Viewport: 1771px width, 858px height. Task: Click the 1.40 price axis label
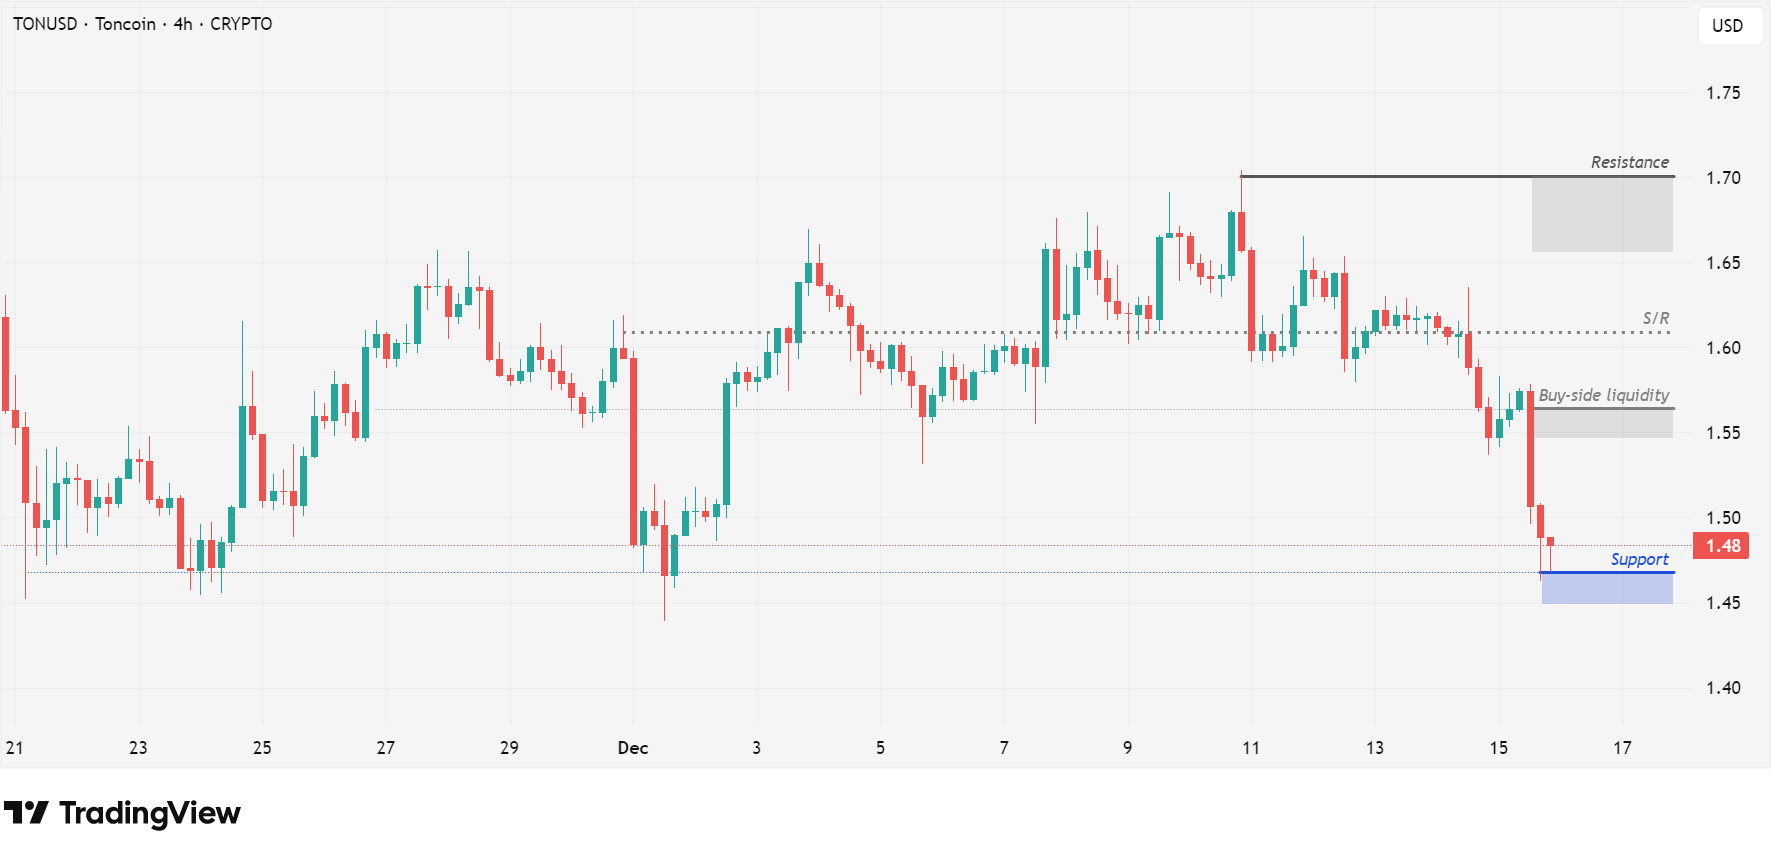pyautogui.click(x=1723, y=688)
